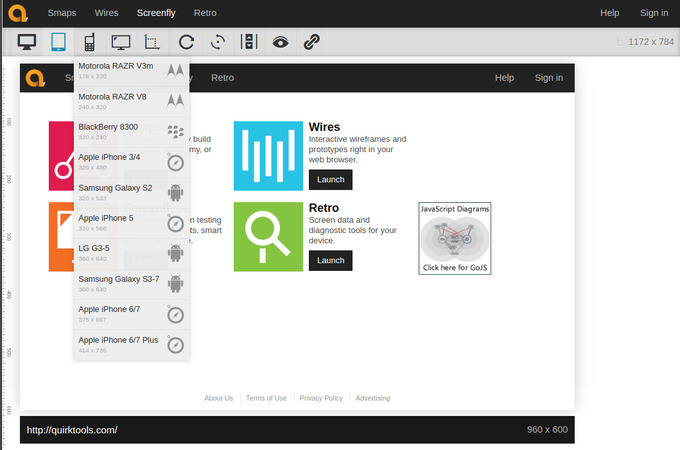Screen dimensions: 680x450
Task: Click the Retro heading next to green tile
Action: click(324, 208)
